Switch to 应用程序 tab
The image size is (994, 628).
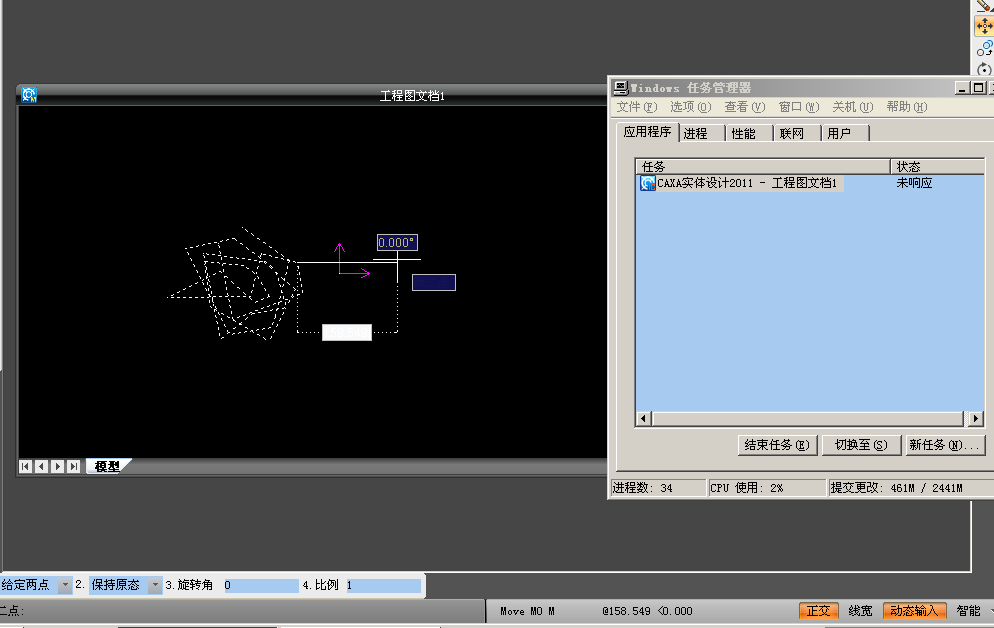pyautogui.click(x=647, y=132)
